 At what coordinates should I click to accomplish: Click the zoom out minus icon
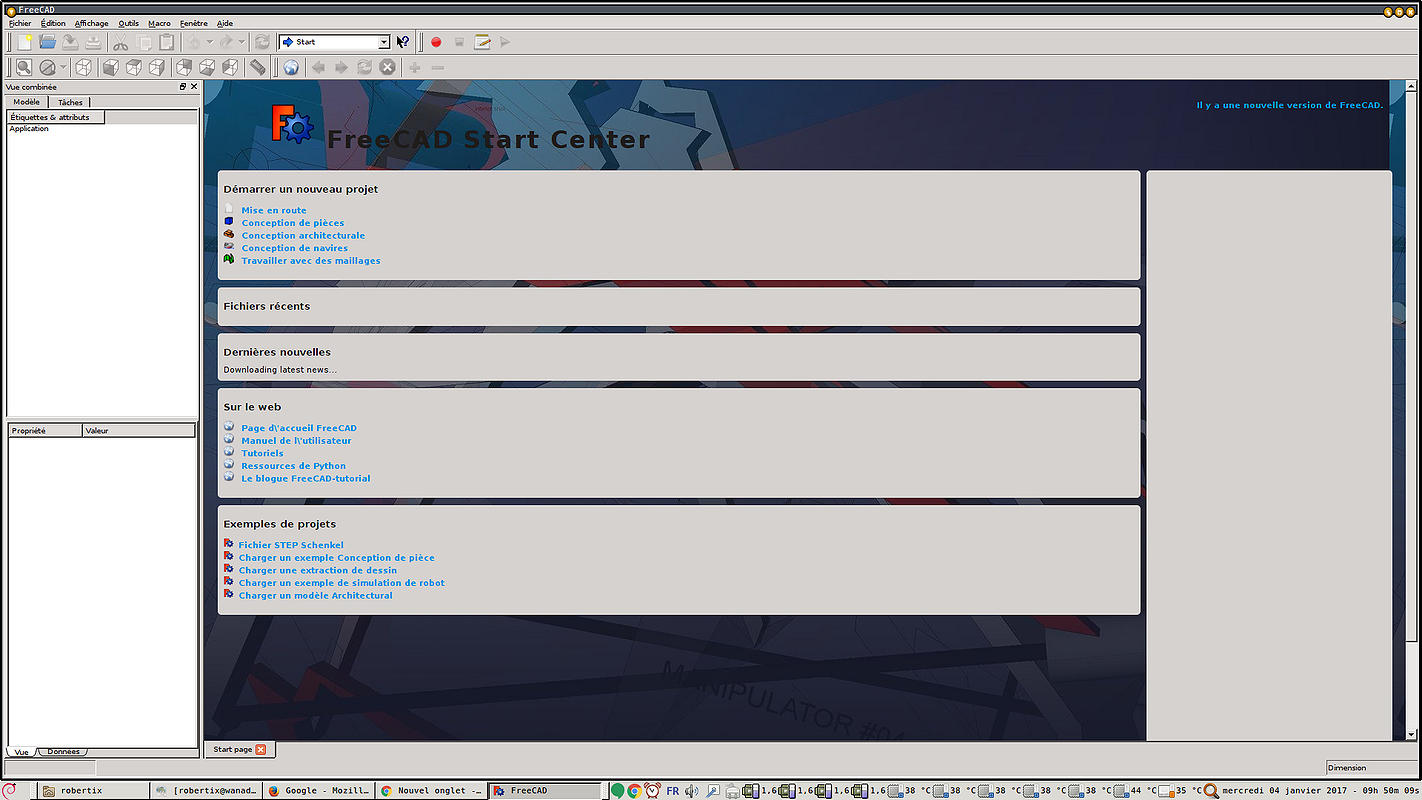click(437, 67)
